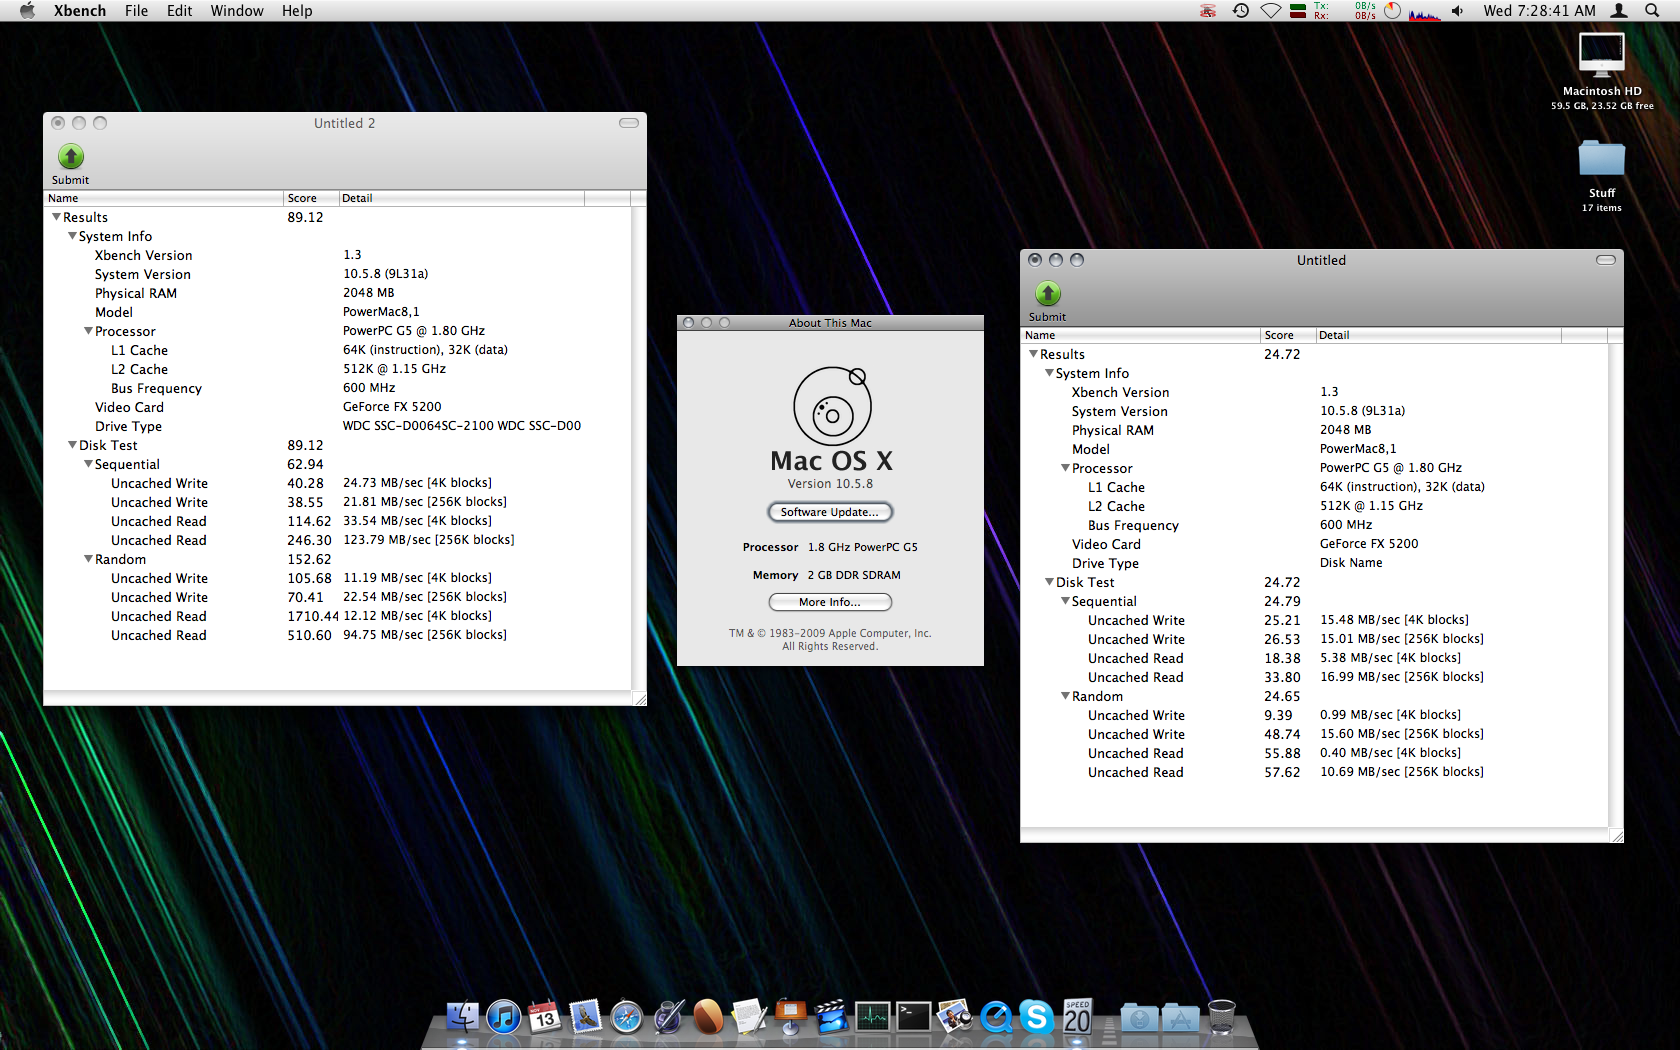Click Submit icon in Untitled window

1047,294
